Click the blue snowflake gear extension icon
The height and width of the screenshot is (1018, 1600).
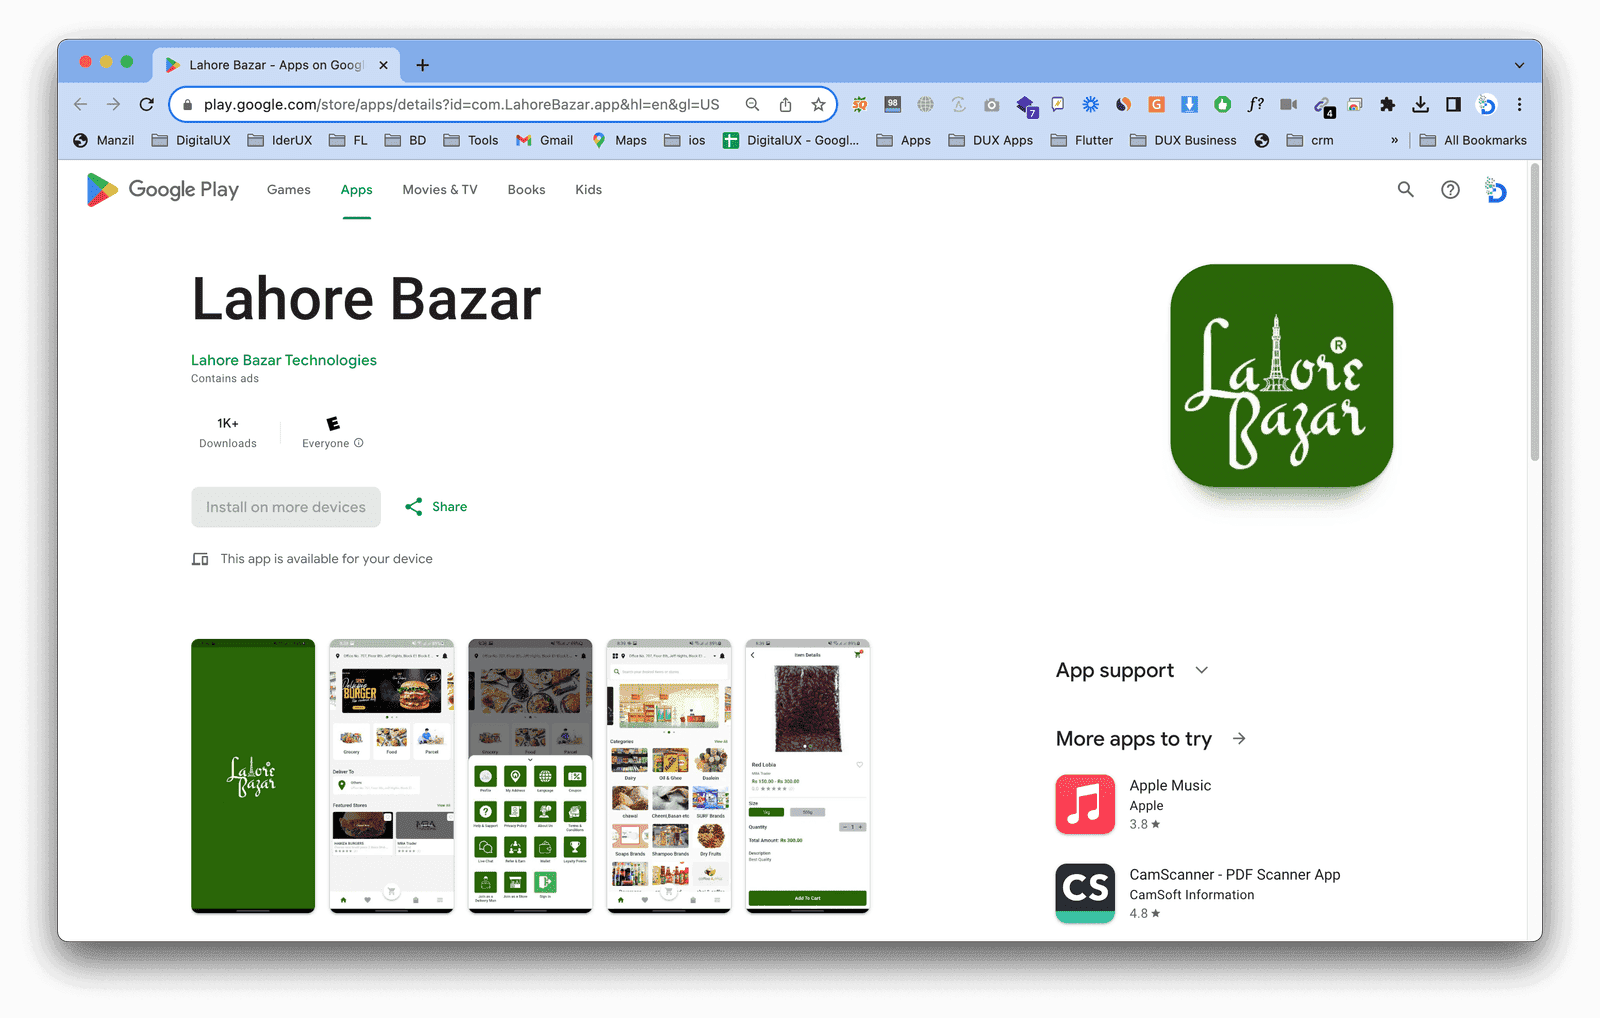point(1090,104)
